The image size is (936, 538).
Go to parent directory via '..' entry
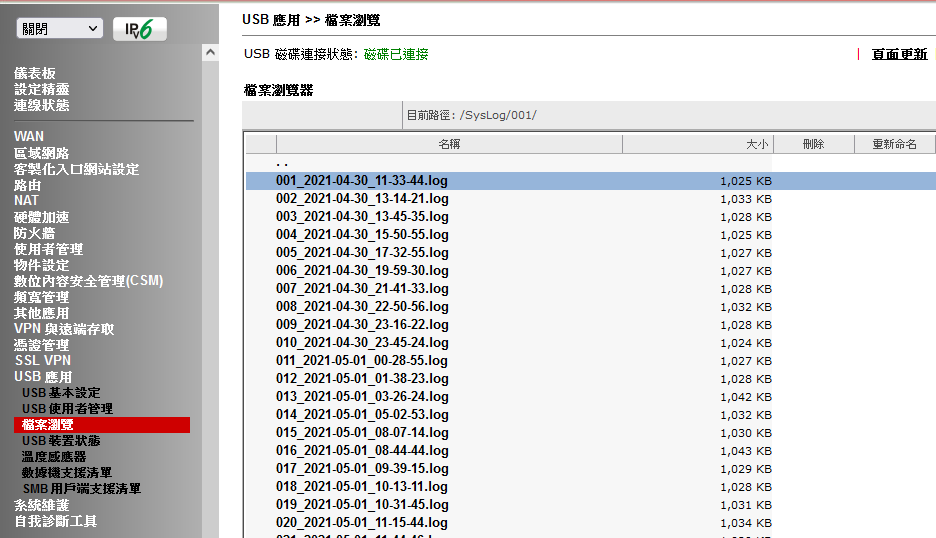(x=282, y=163)
